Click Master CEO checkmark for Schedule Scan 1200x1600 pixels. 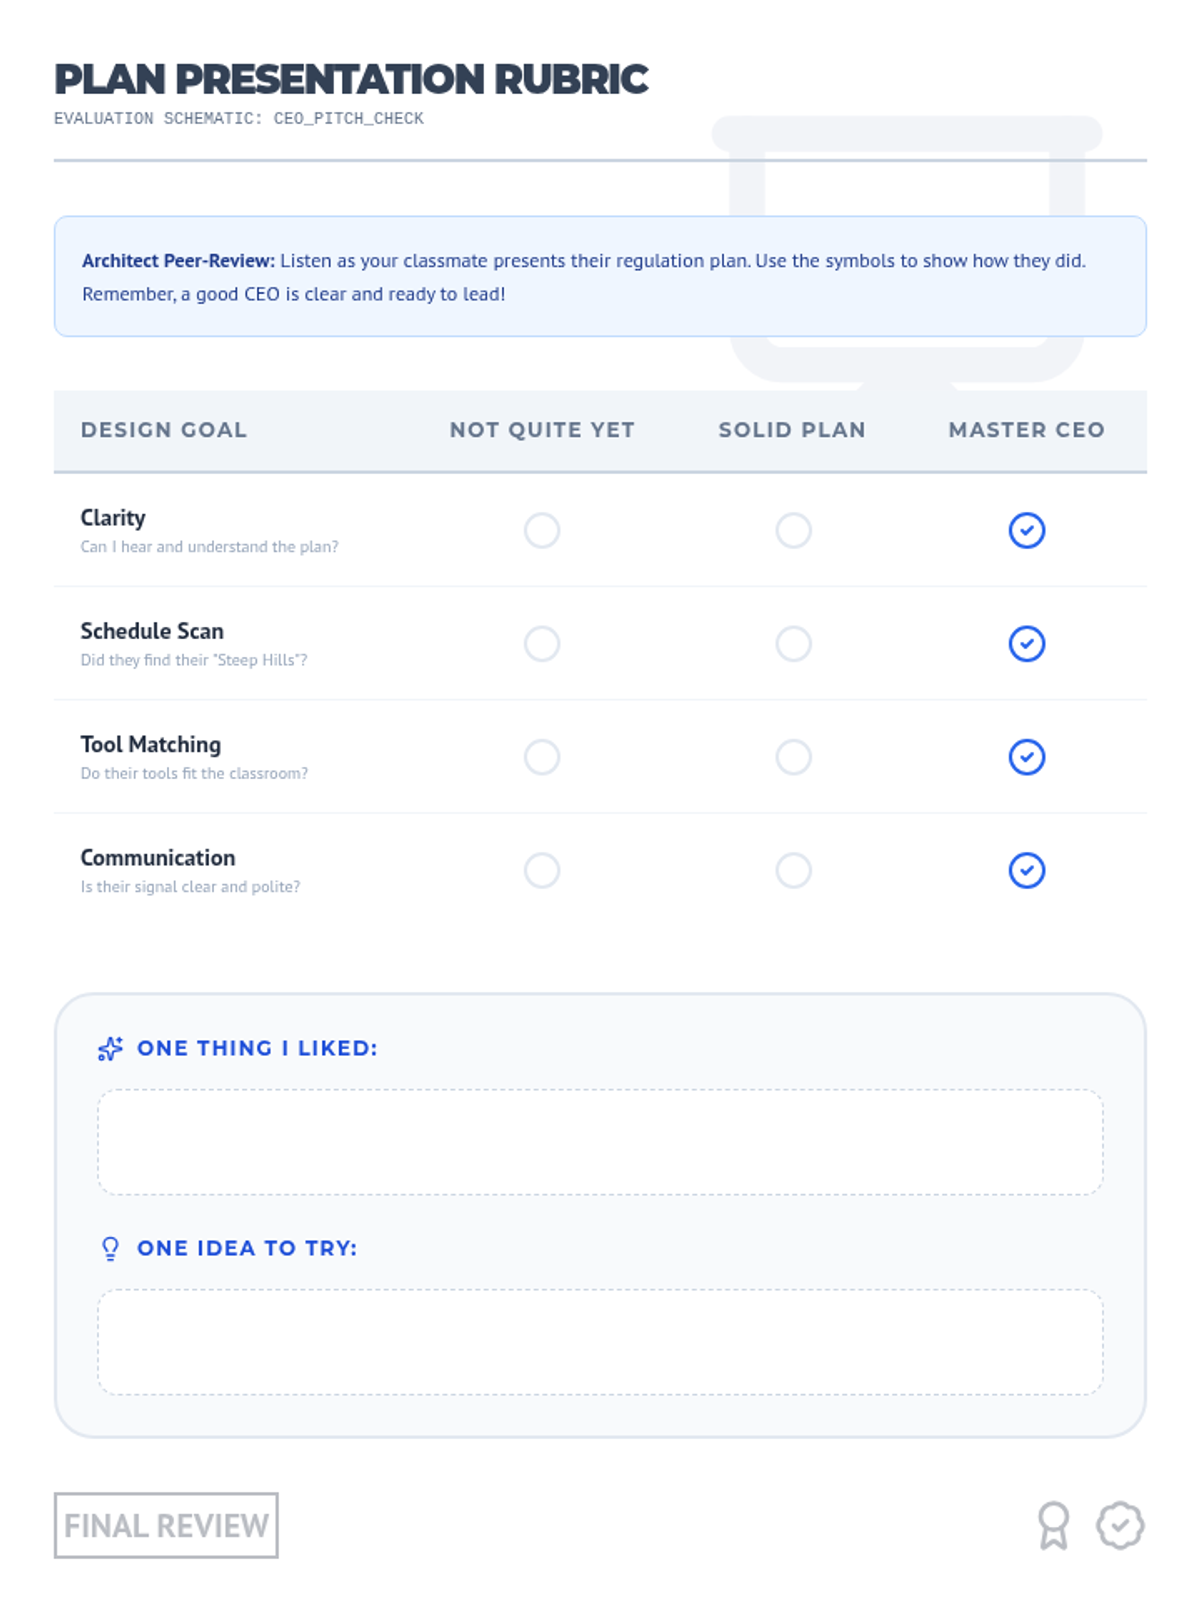tap(1026, 644)
